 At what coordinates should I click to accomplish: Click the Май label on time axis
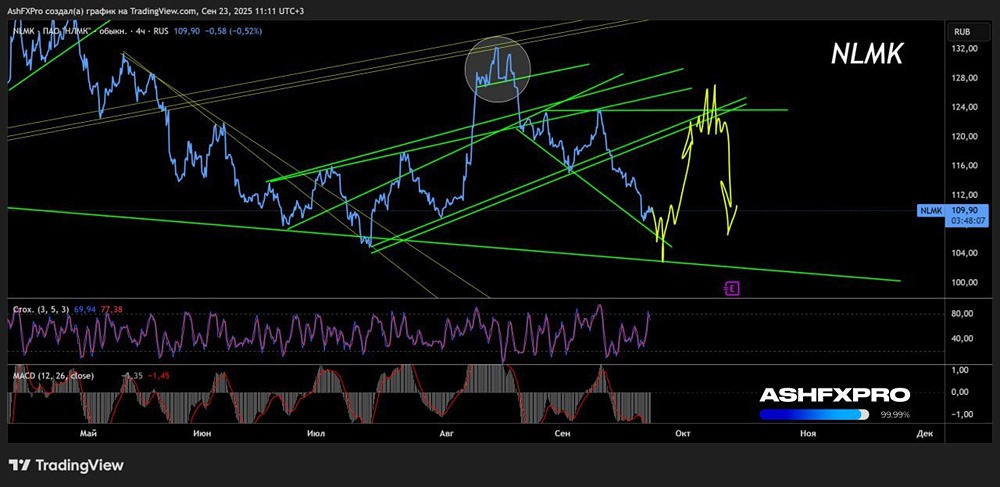coord(88,433)
